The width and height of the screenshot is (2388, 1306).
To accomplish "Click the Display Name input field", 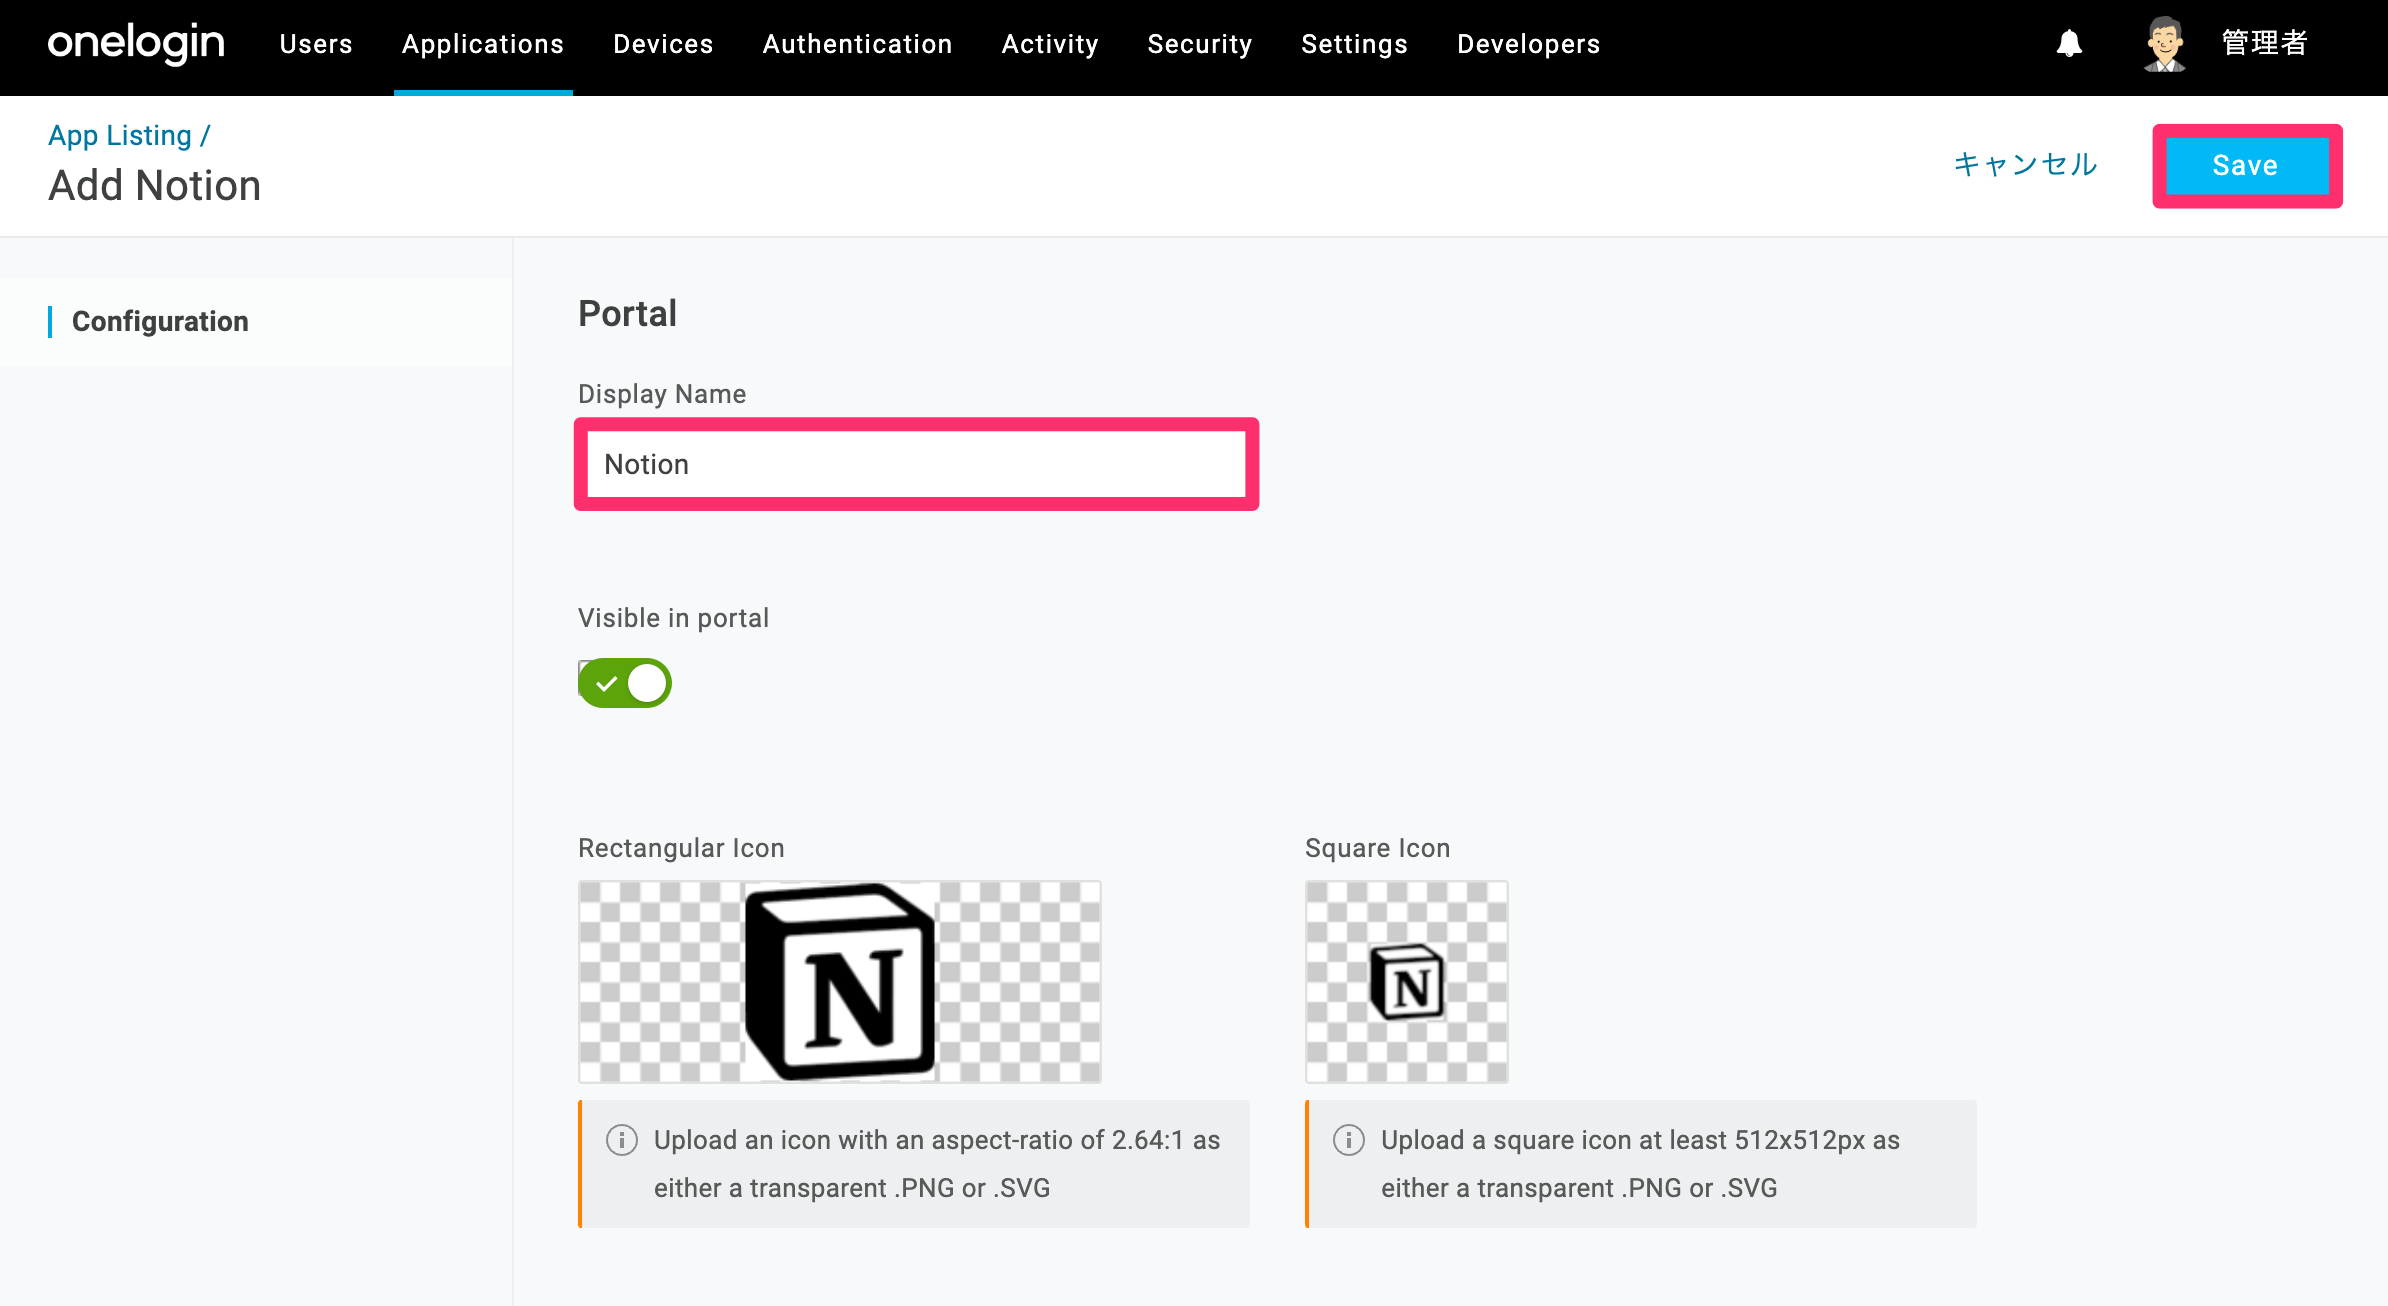I will 916,464.
